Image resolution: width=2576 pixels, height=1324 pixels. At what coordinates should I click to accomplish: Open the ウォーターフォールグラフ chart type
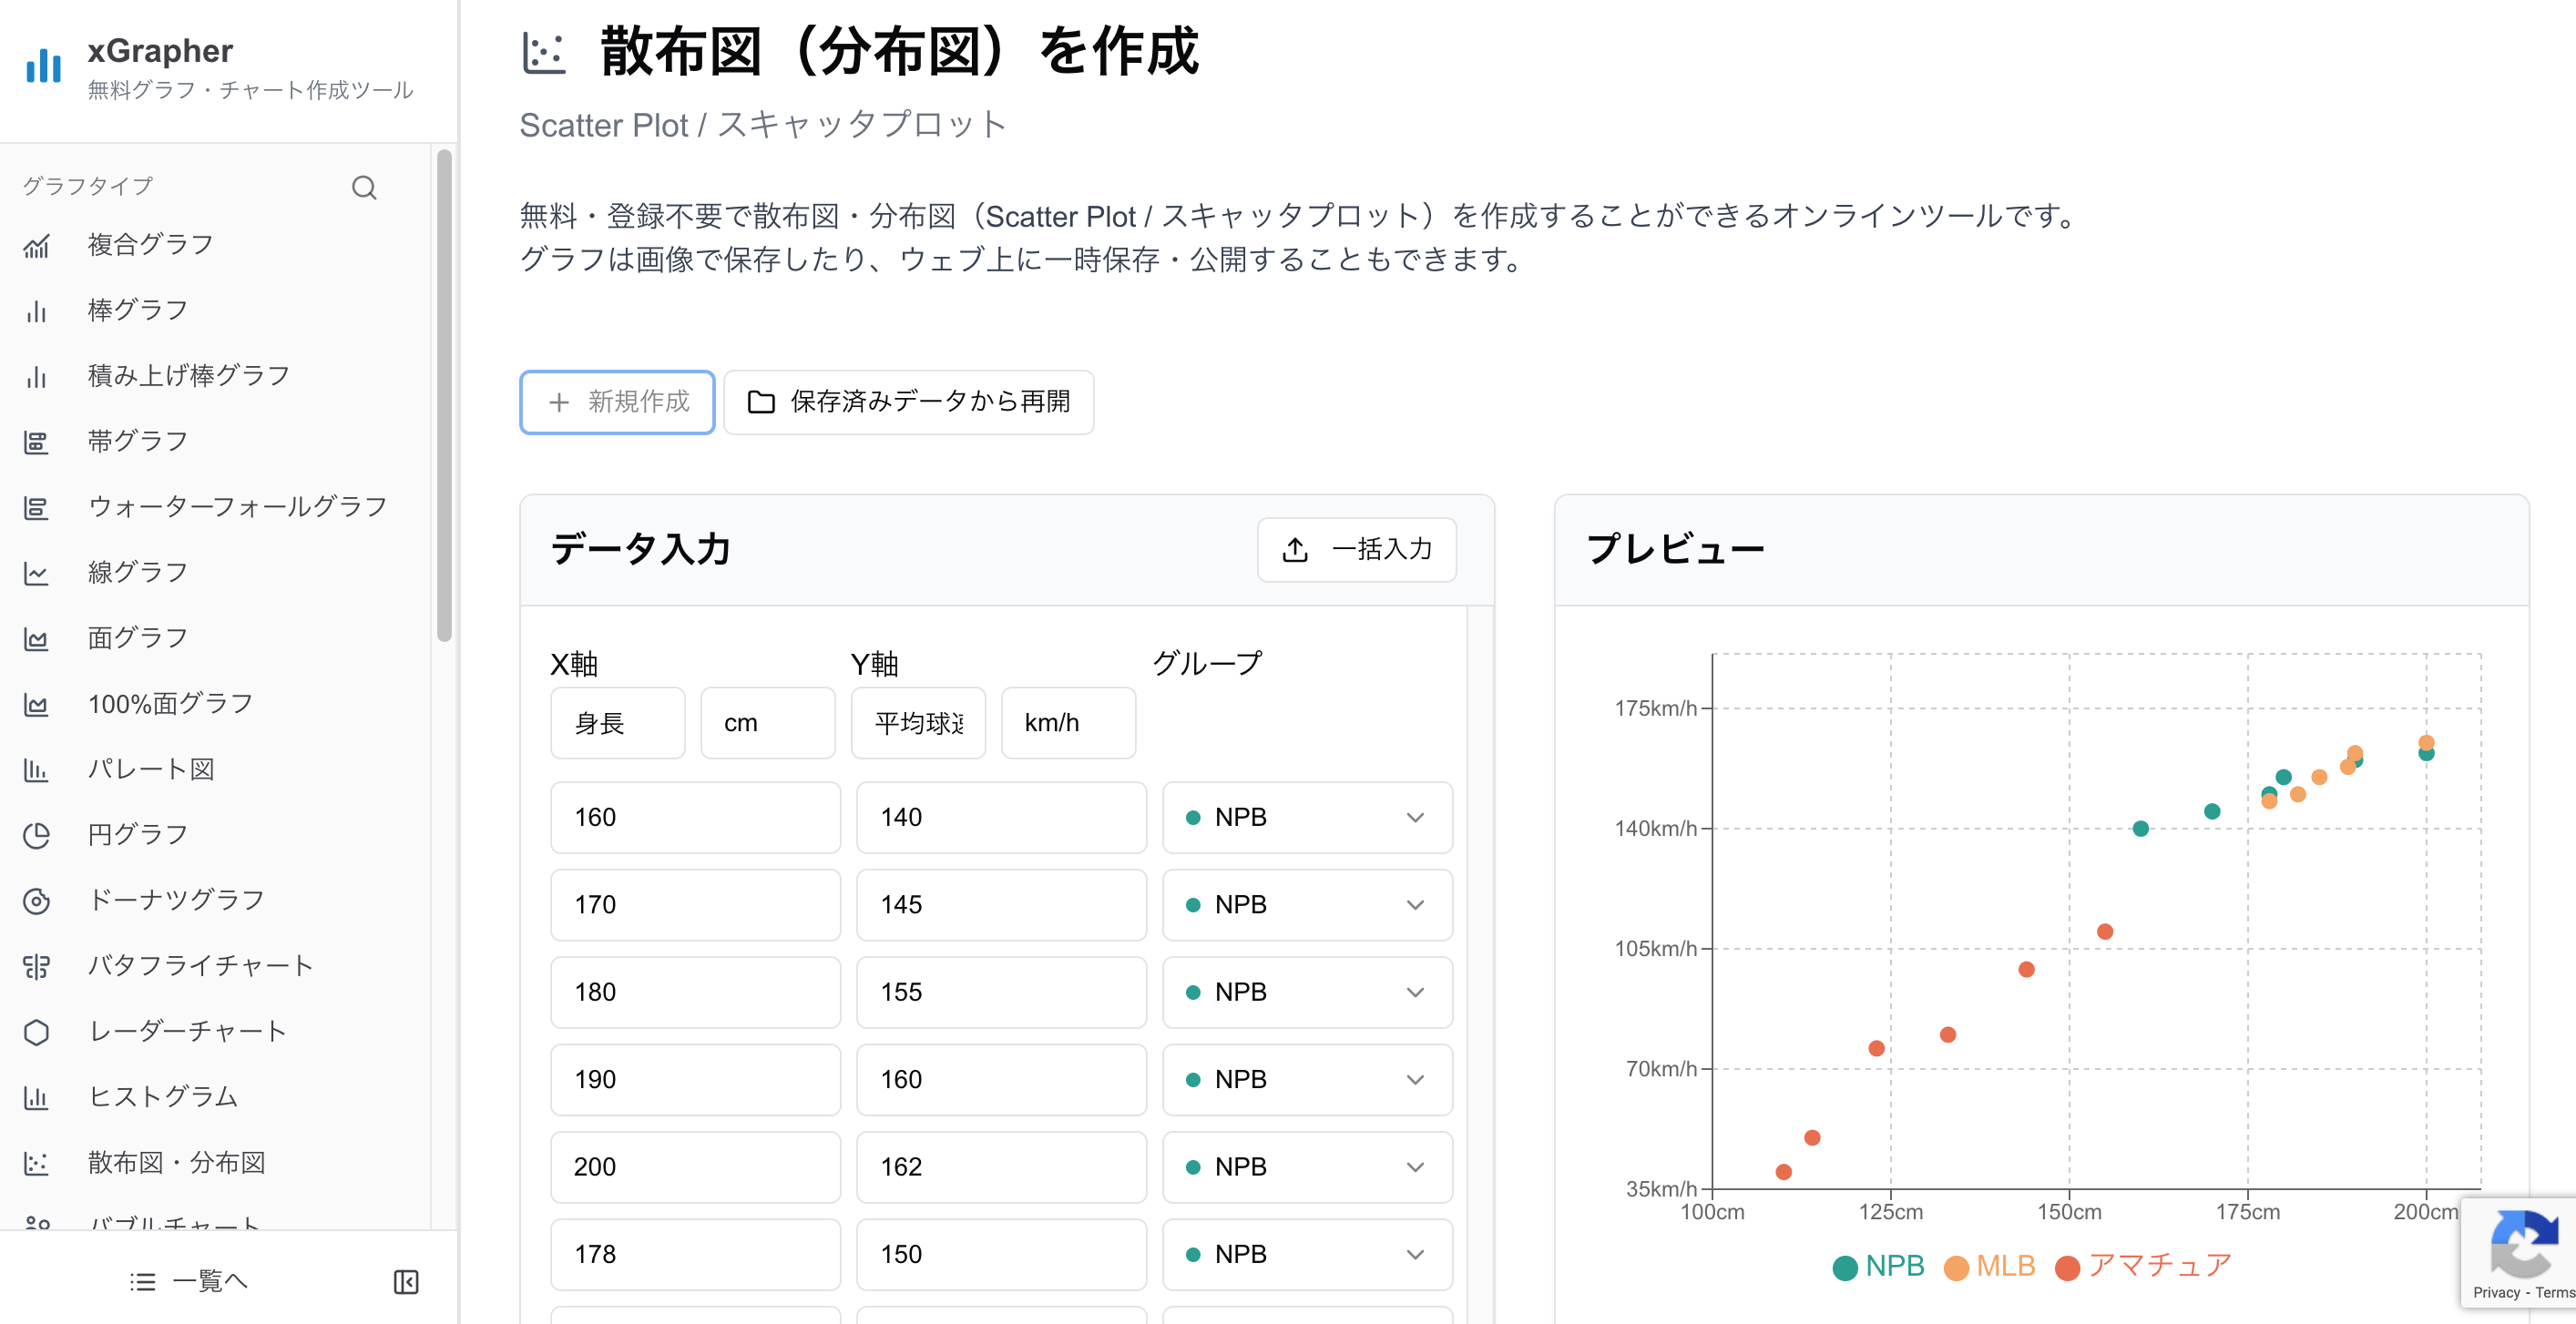tap(237, 506)
